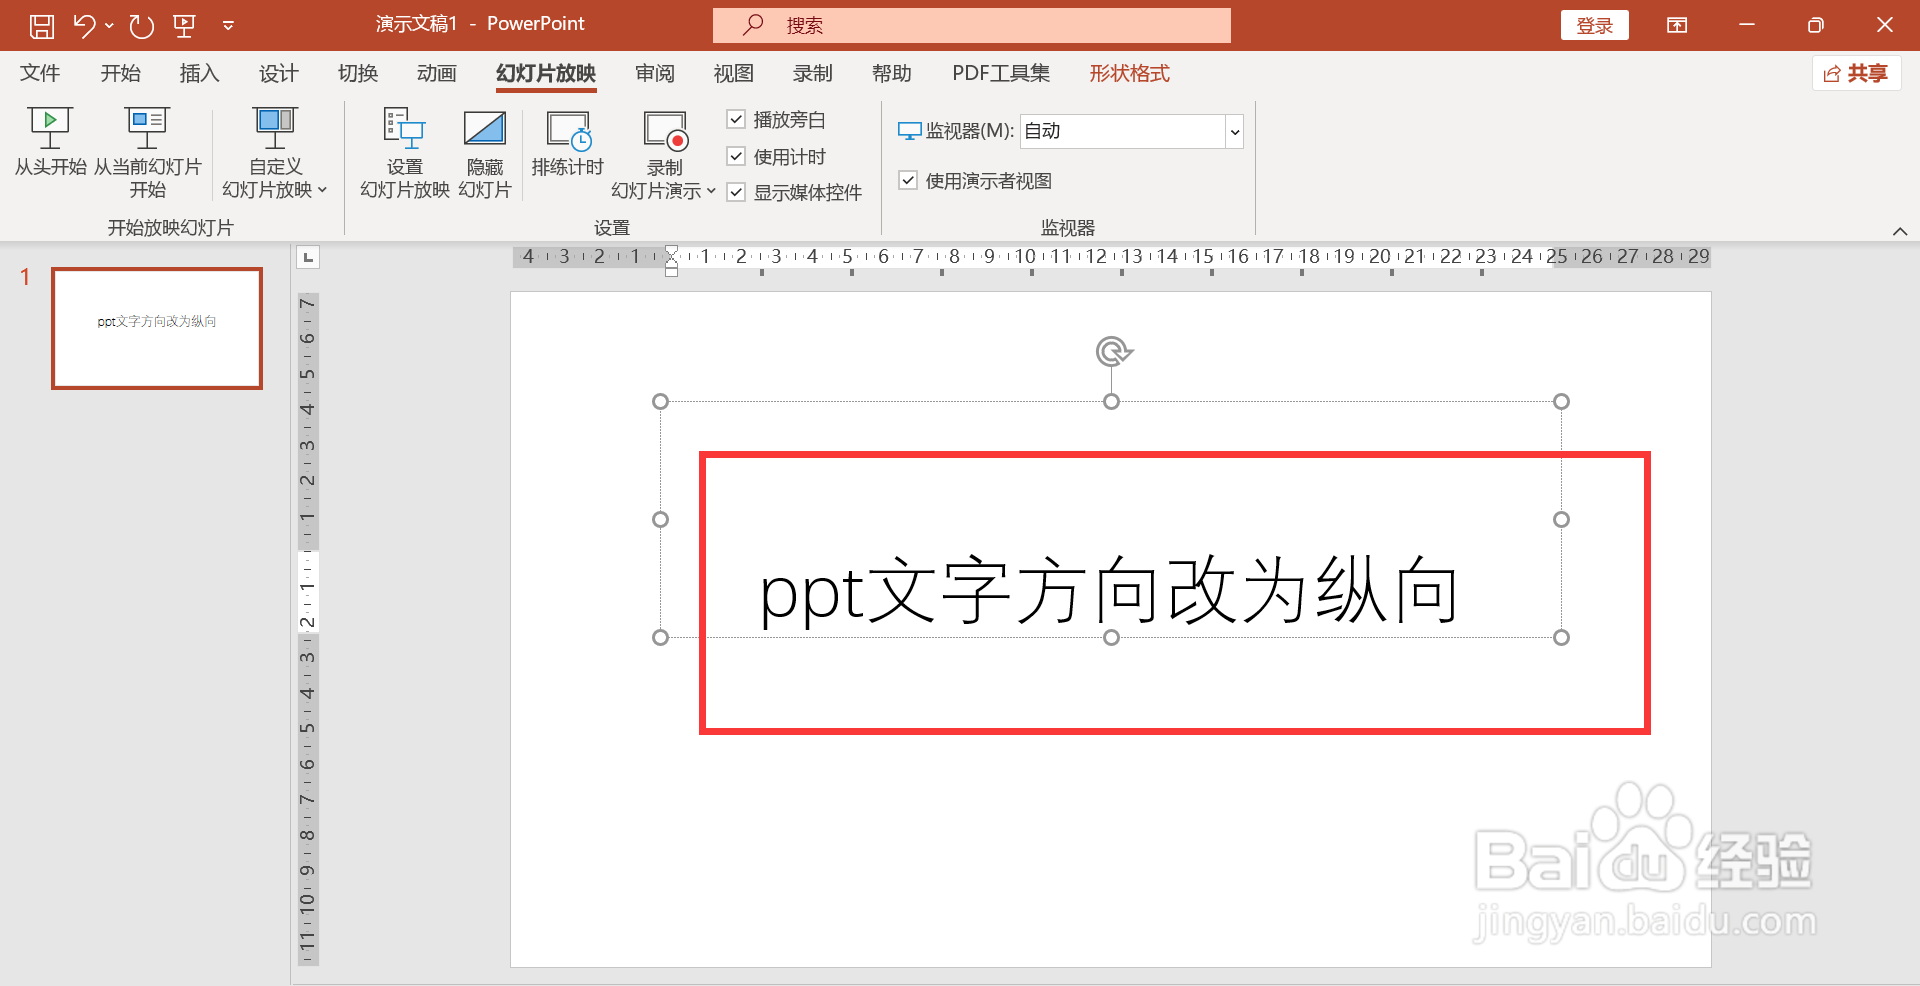The width and height of the screenshot is (1920, 986).
Task: Switch to the 插入 ribbon tab
Action: pos(199,73)
